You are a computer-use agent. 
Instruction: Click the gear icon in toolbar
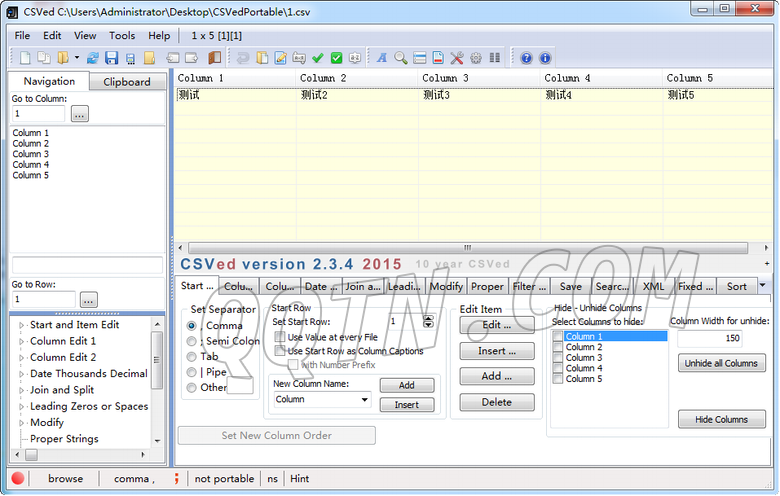[x=475, y=58]
